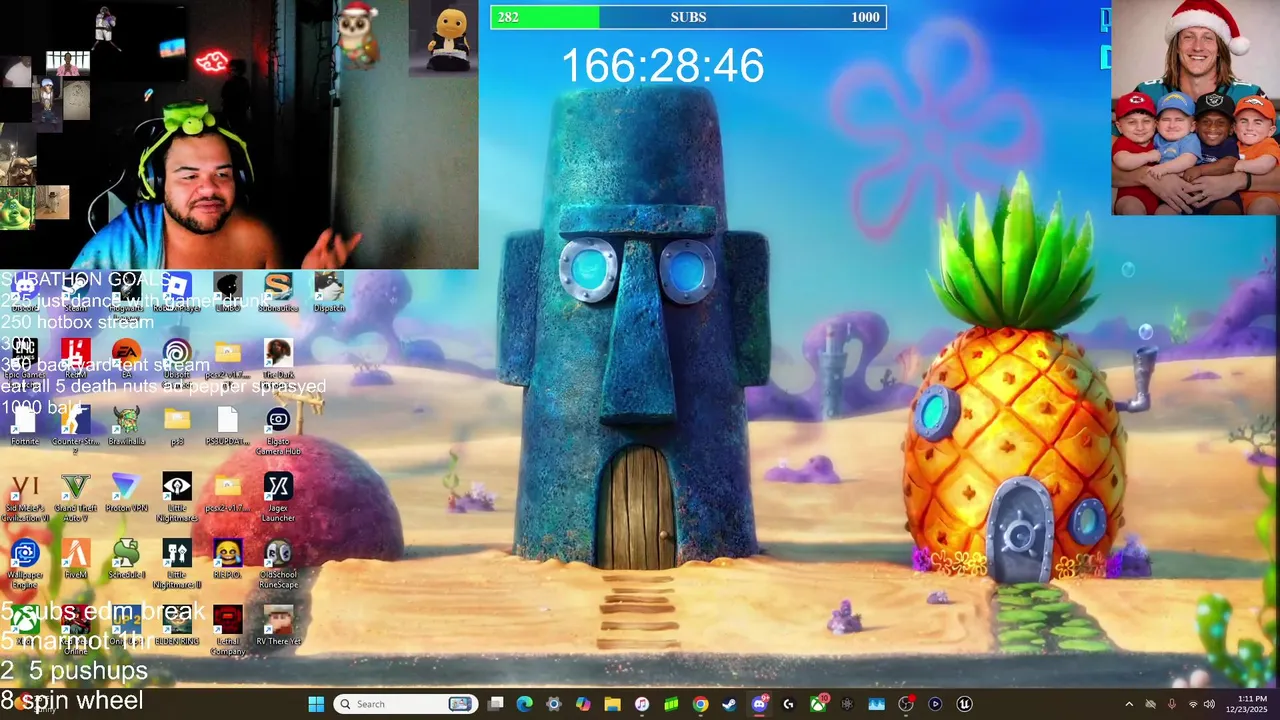Open the ps3 folder on desktop
1280x720 pixels.
(x=177, y=425)
